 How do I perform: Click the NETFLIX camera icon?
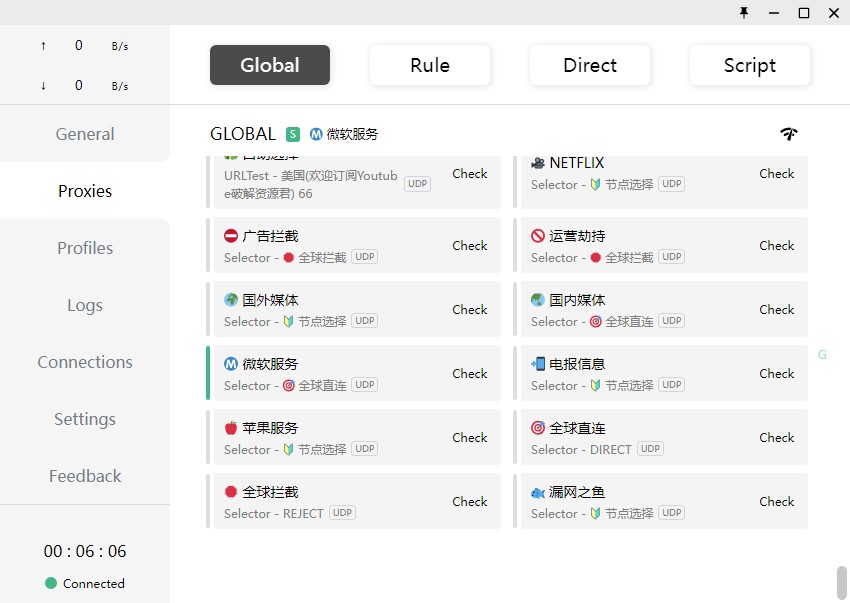coord(538,163)
